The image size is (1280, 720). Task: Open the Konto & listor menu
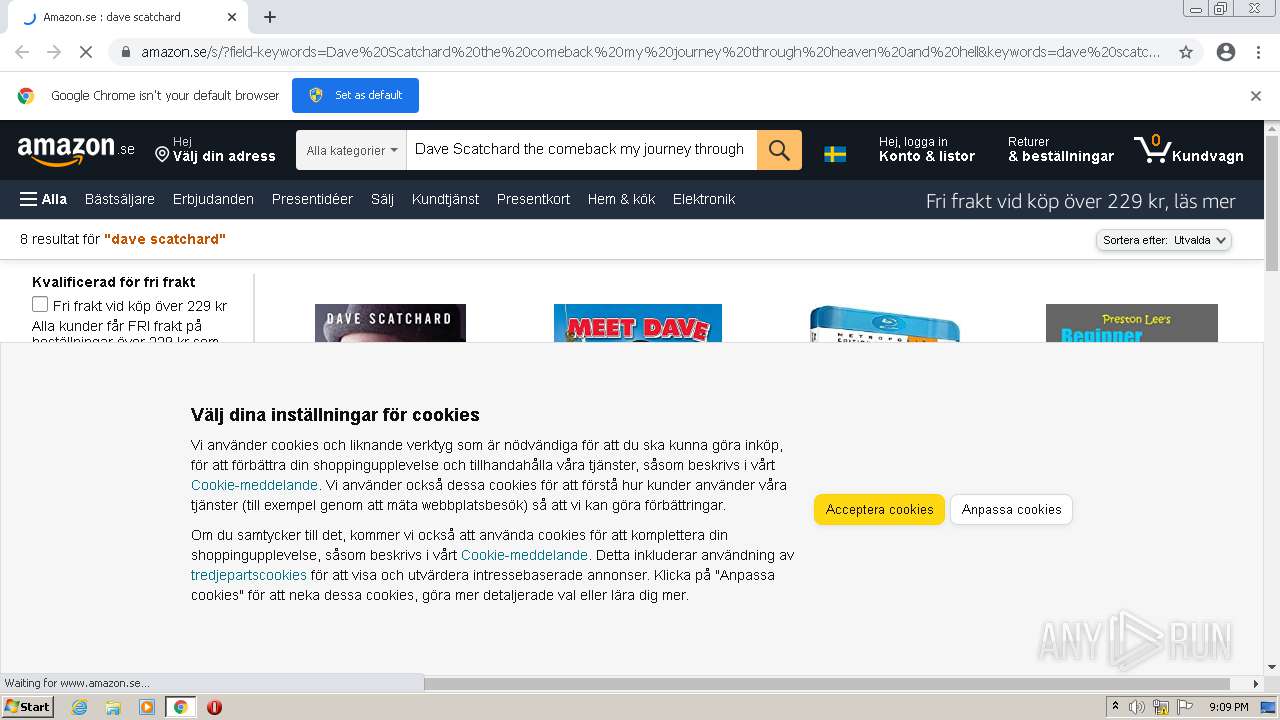pyautogui.click(x=926, y=150)
